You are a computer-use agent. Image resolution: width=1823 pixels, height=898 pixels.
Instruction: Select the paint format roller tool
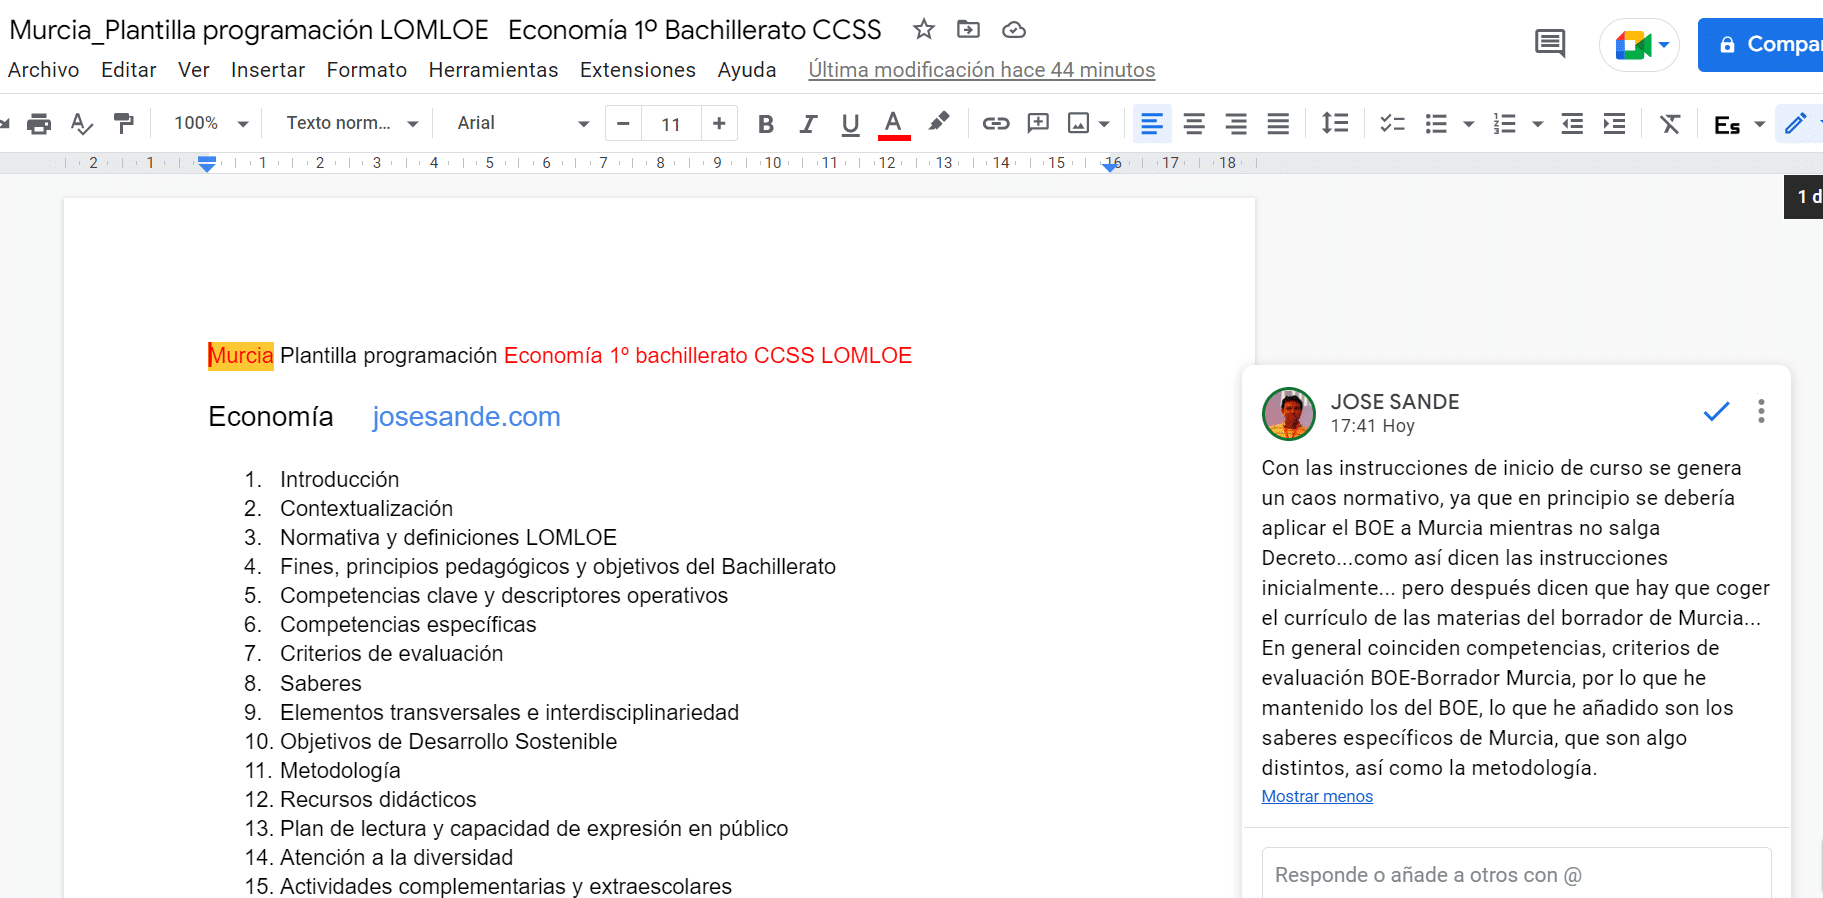pyautogui.click(x=124, y=124)
